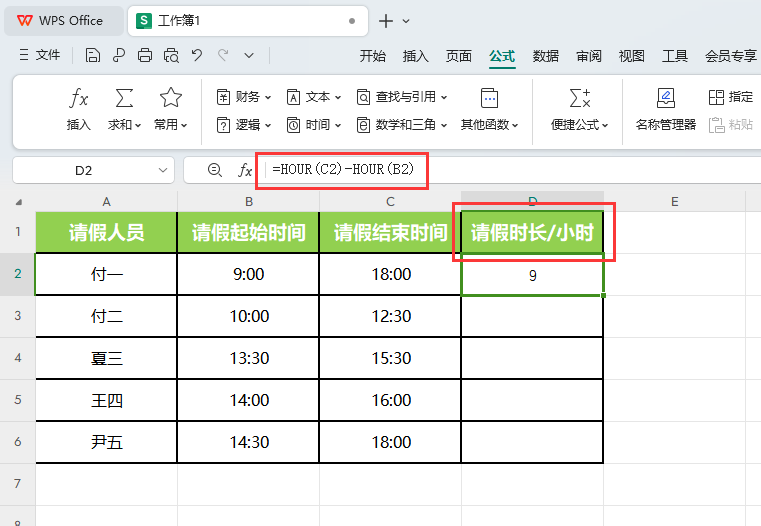Select column E header
761x526 pixels.
(675, 202)
